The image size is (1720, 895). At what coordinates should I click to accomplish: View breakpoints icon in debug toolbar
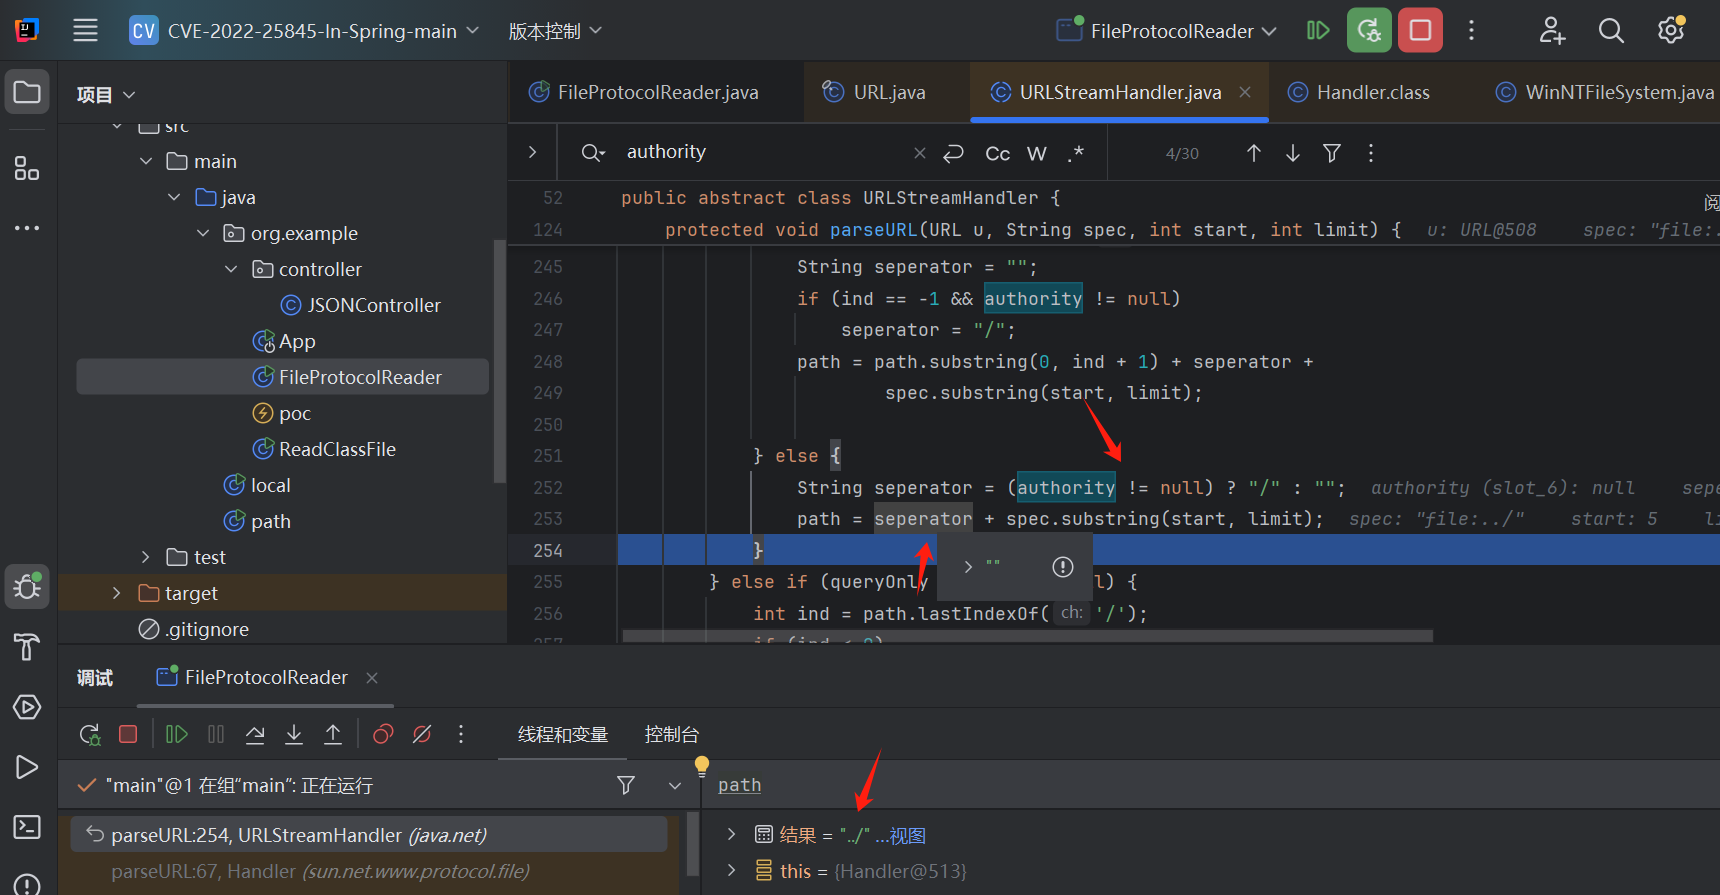[x=383, y=734]
